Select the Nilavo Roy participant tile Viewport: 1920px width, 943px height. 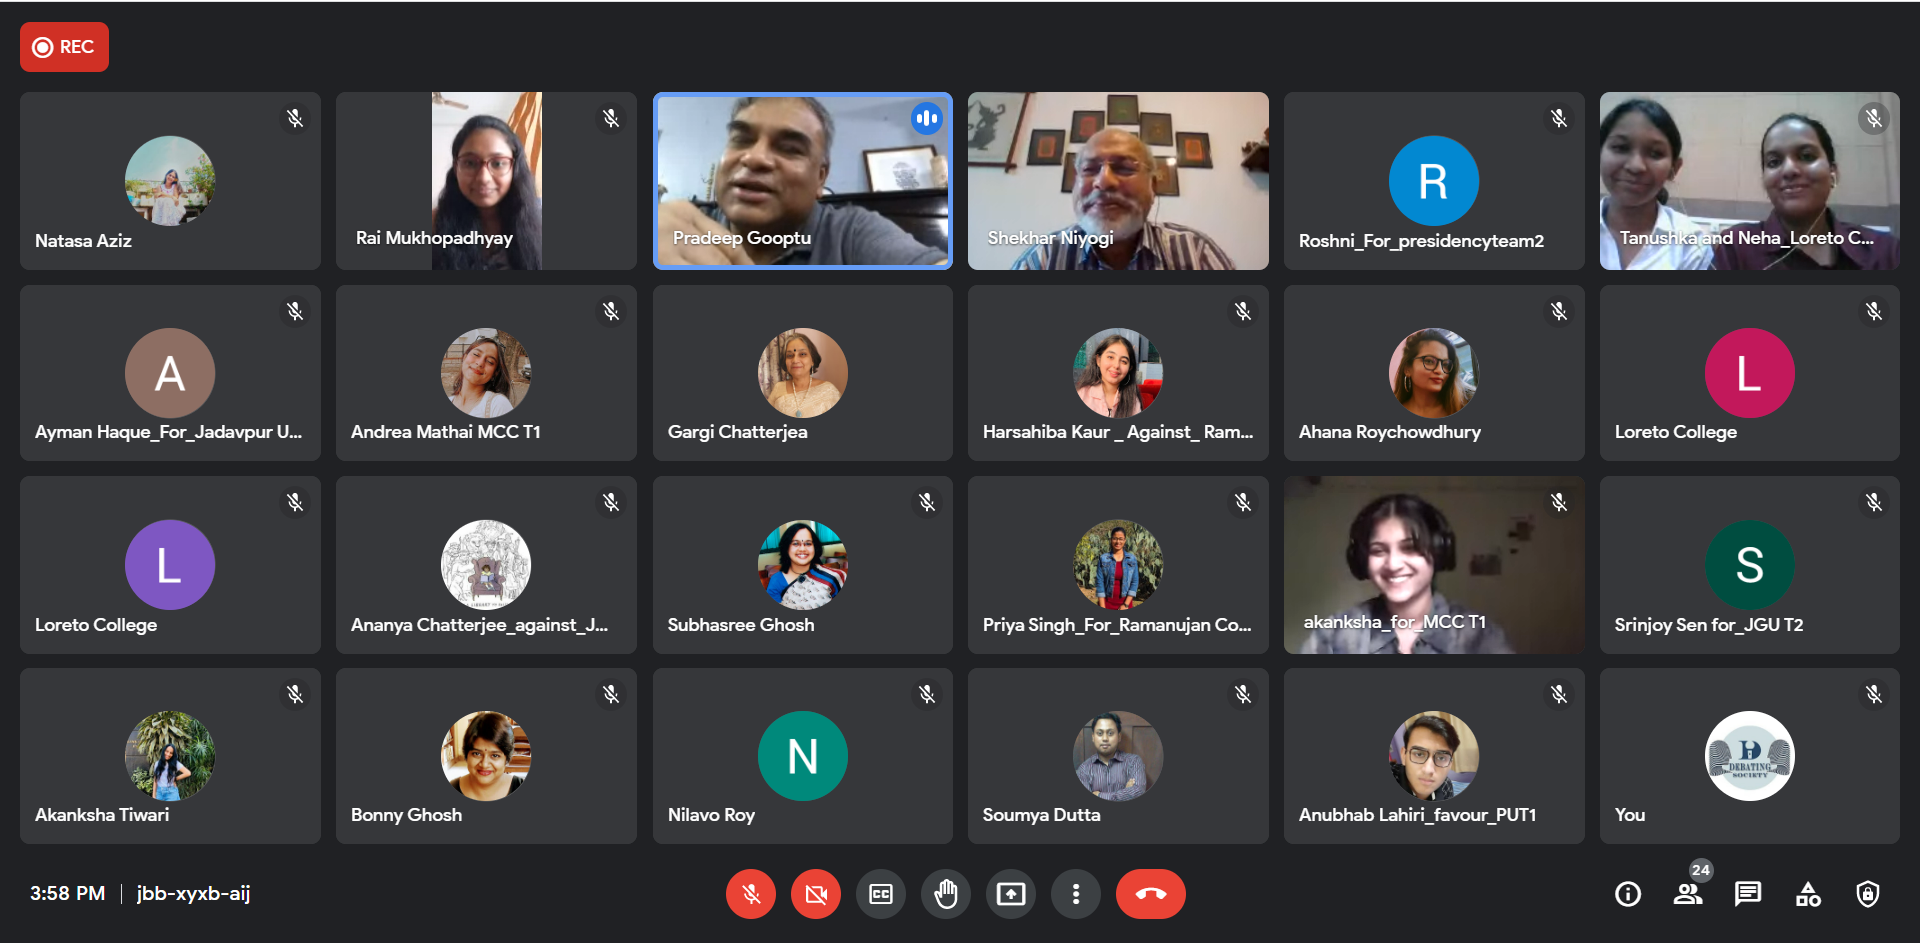tap(803, 756)
